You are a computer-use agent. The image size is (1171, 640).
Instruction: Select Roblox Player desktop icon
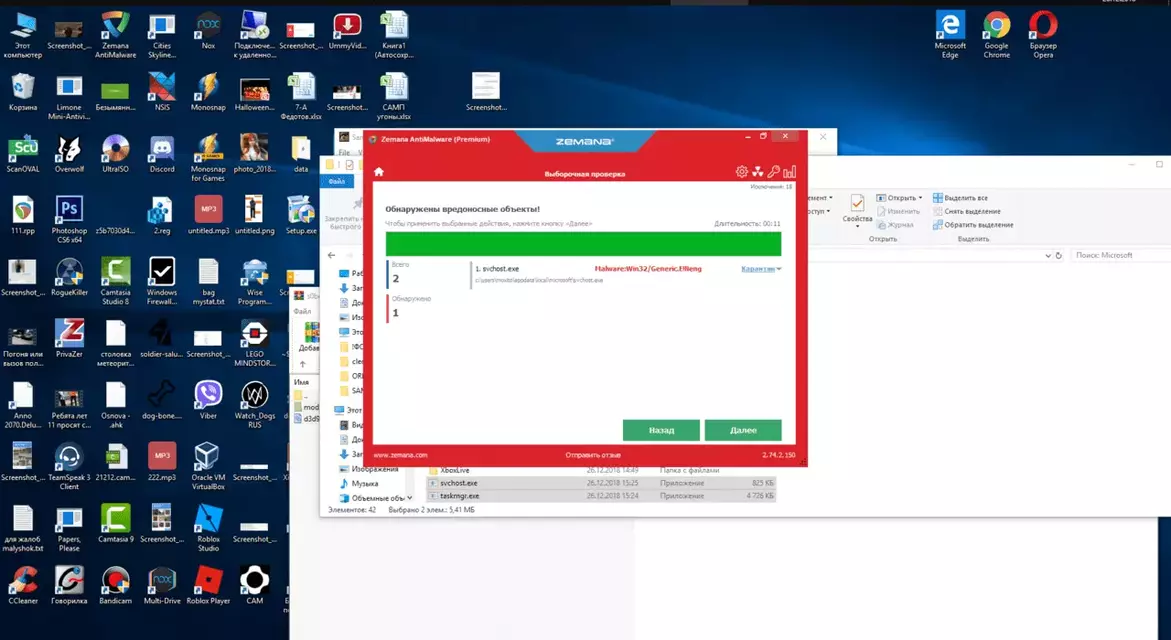pyautogui.click(x=208, y=585)
